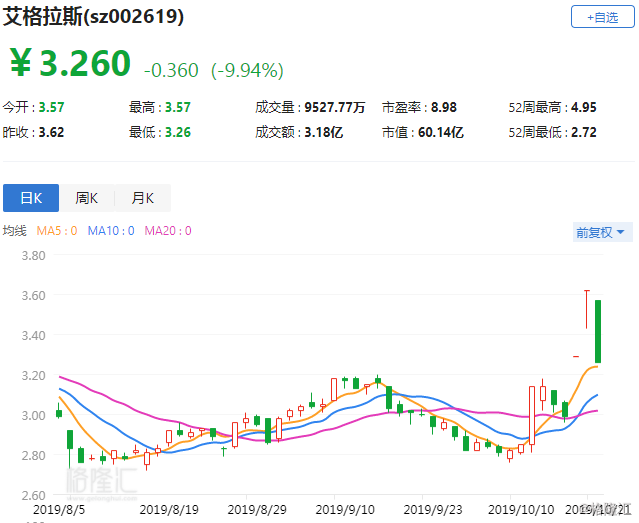Click the 市盈率 8.98 value
The height and width of the screenshot is (523, 639).
tap(444, 107)
